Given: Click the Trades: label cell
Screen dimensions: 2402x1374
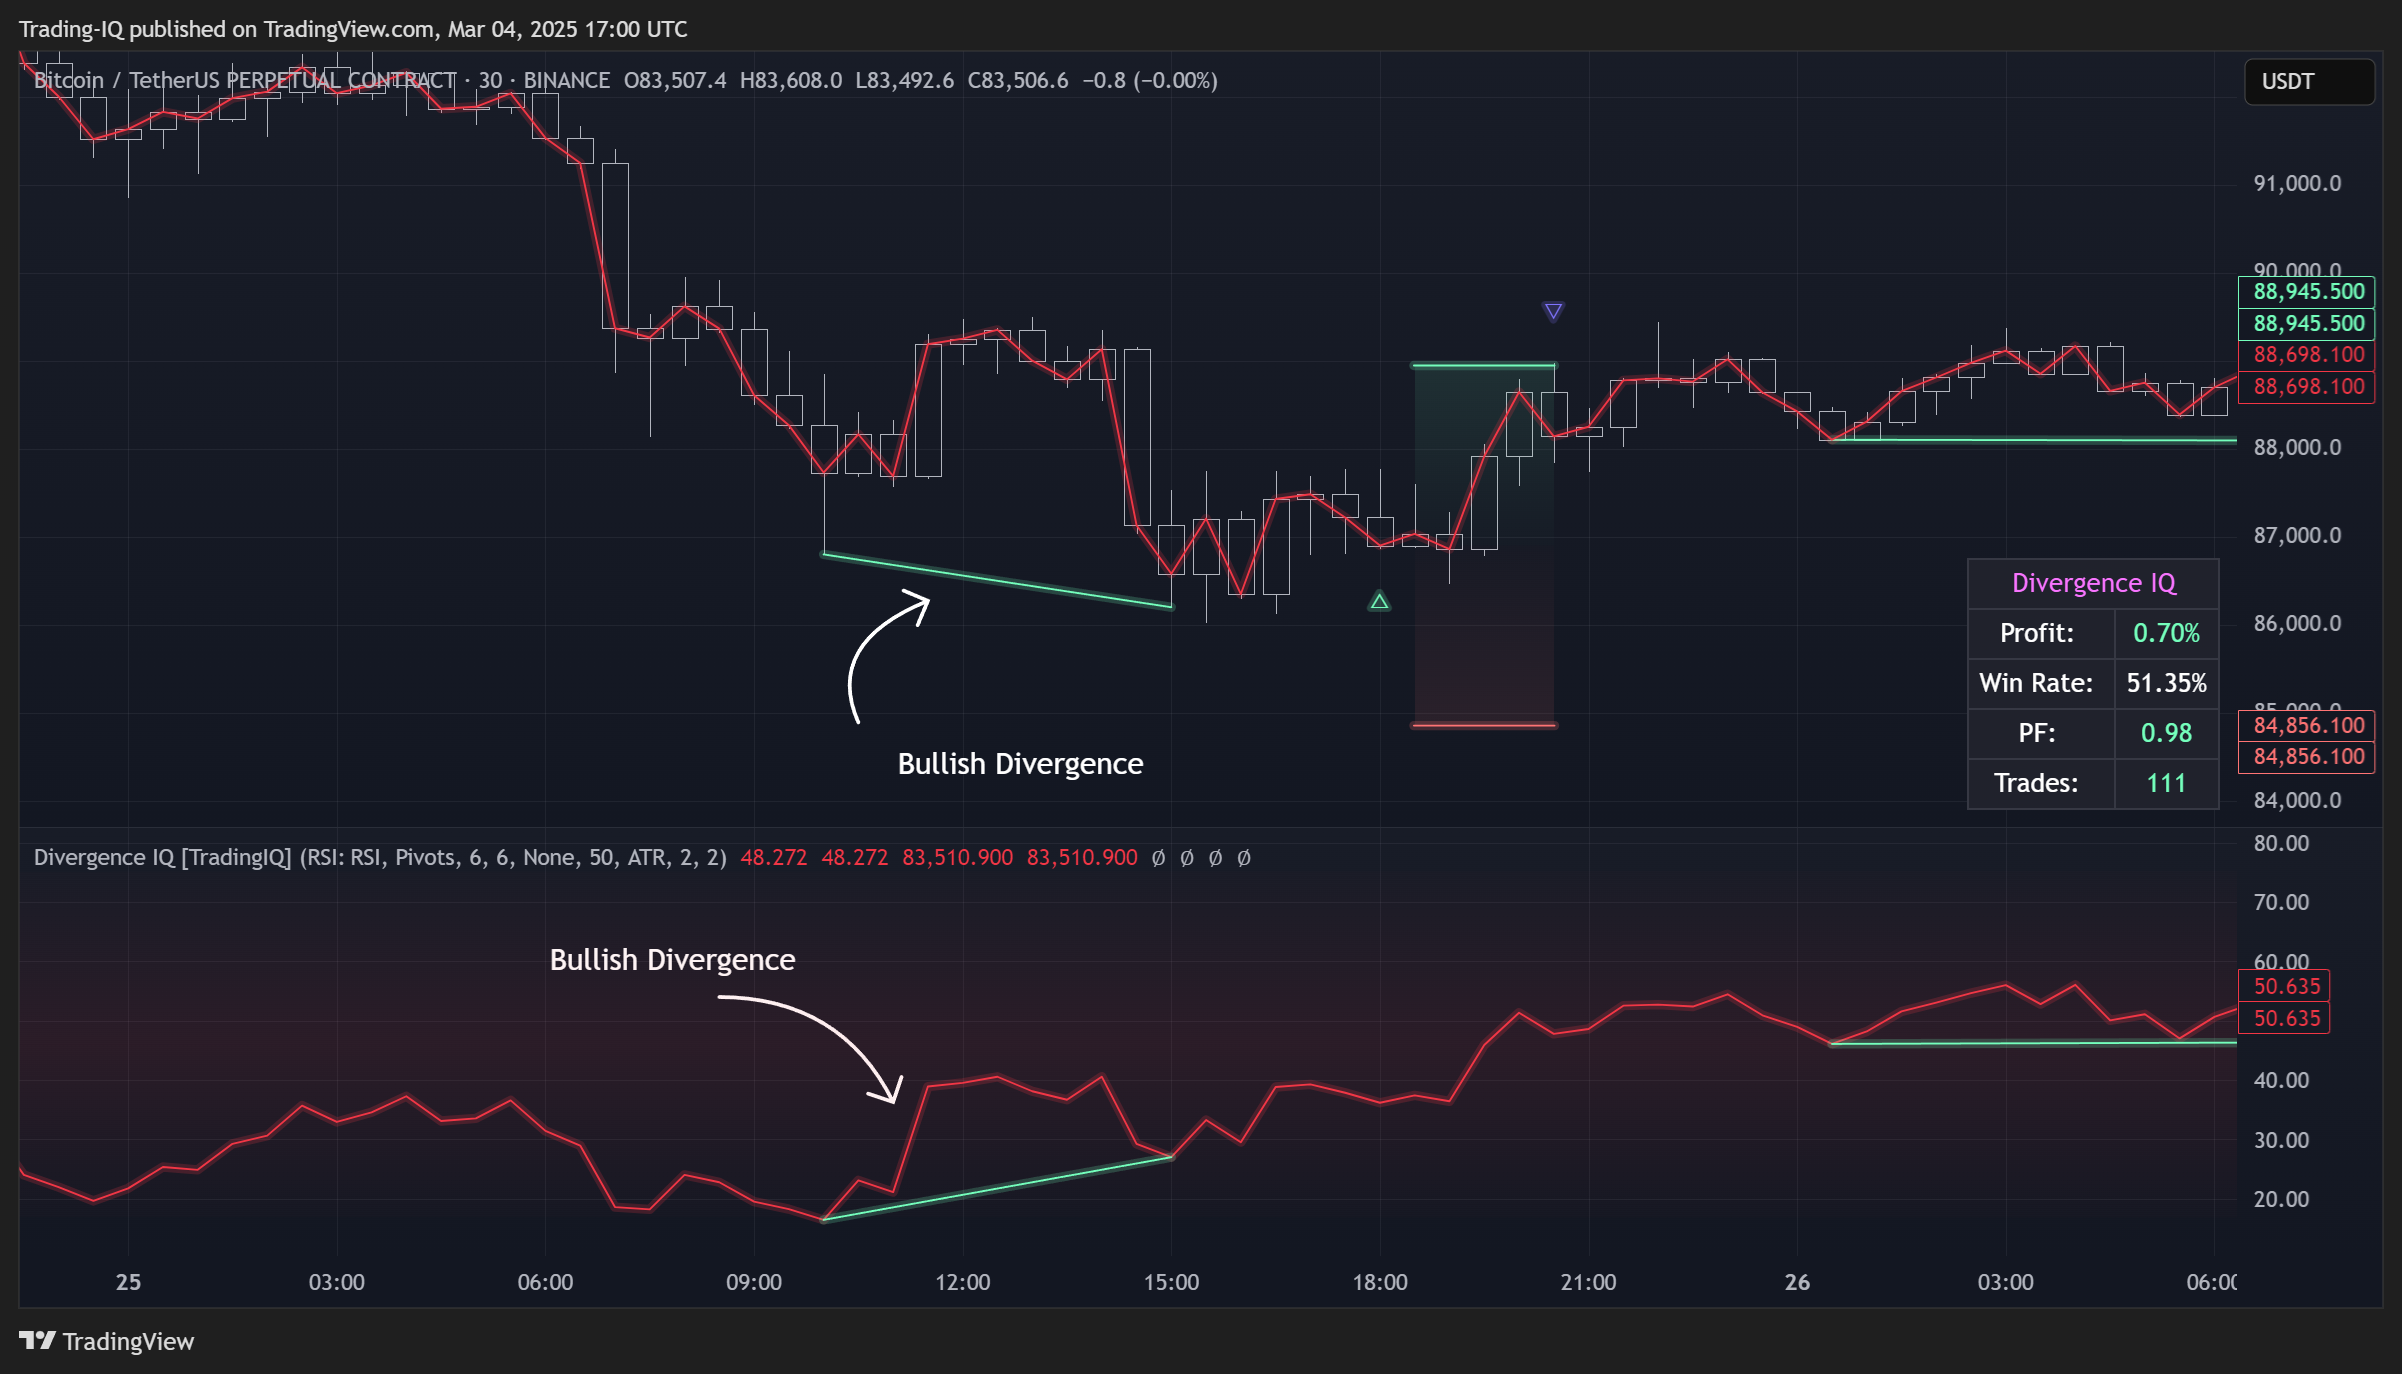Looking at the screenshot, I should (x=2040, y=783).
